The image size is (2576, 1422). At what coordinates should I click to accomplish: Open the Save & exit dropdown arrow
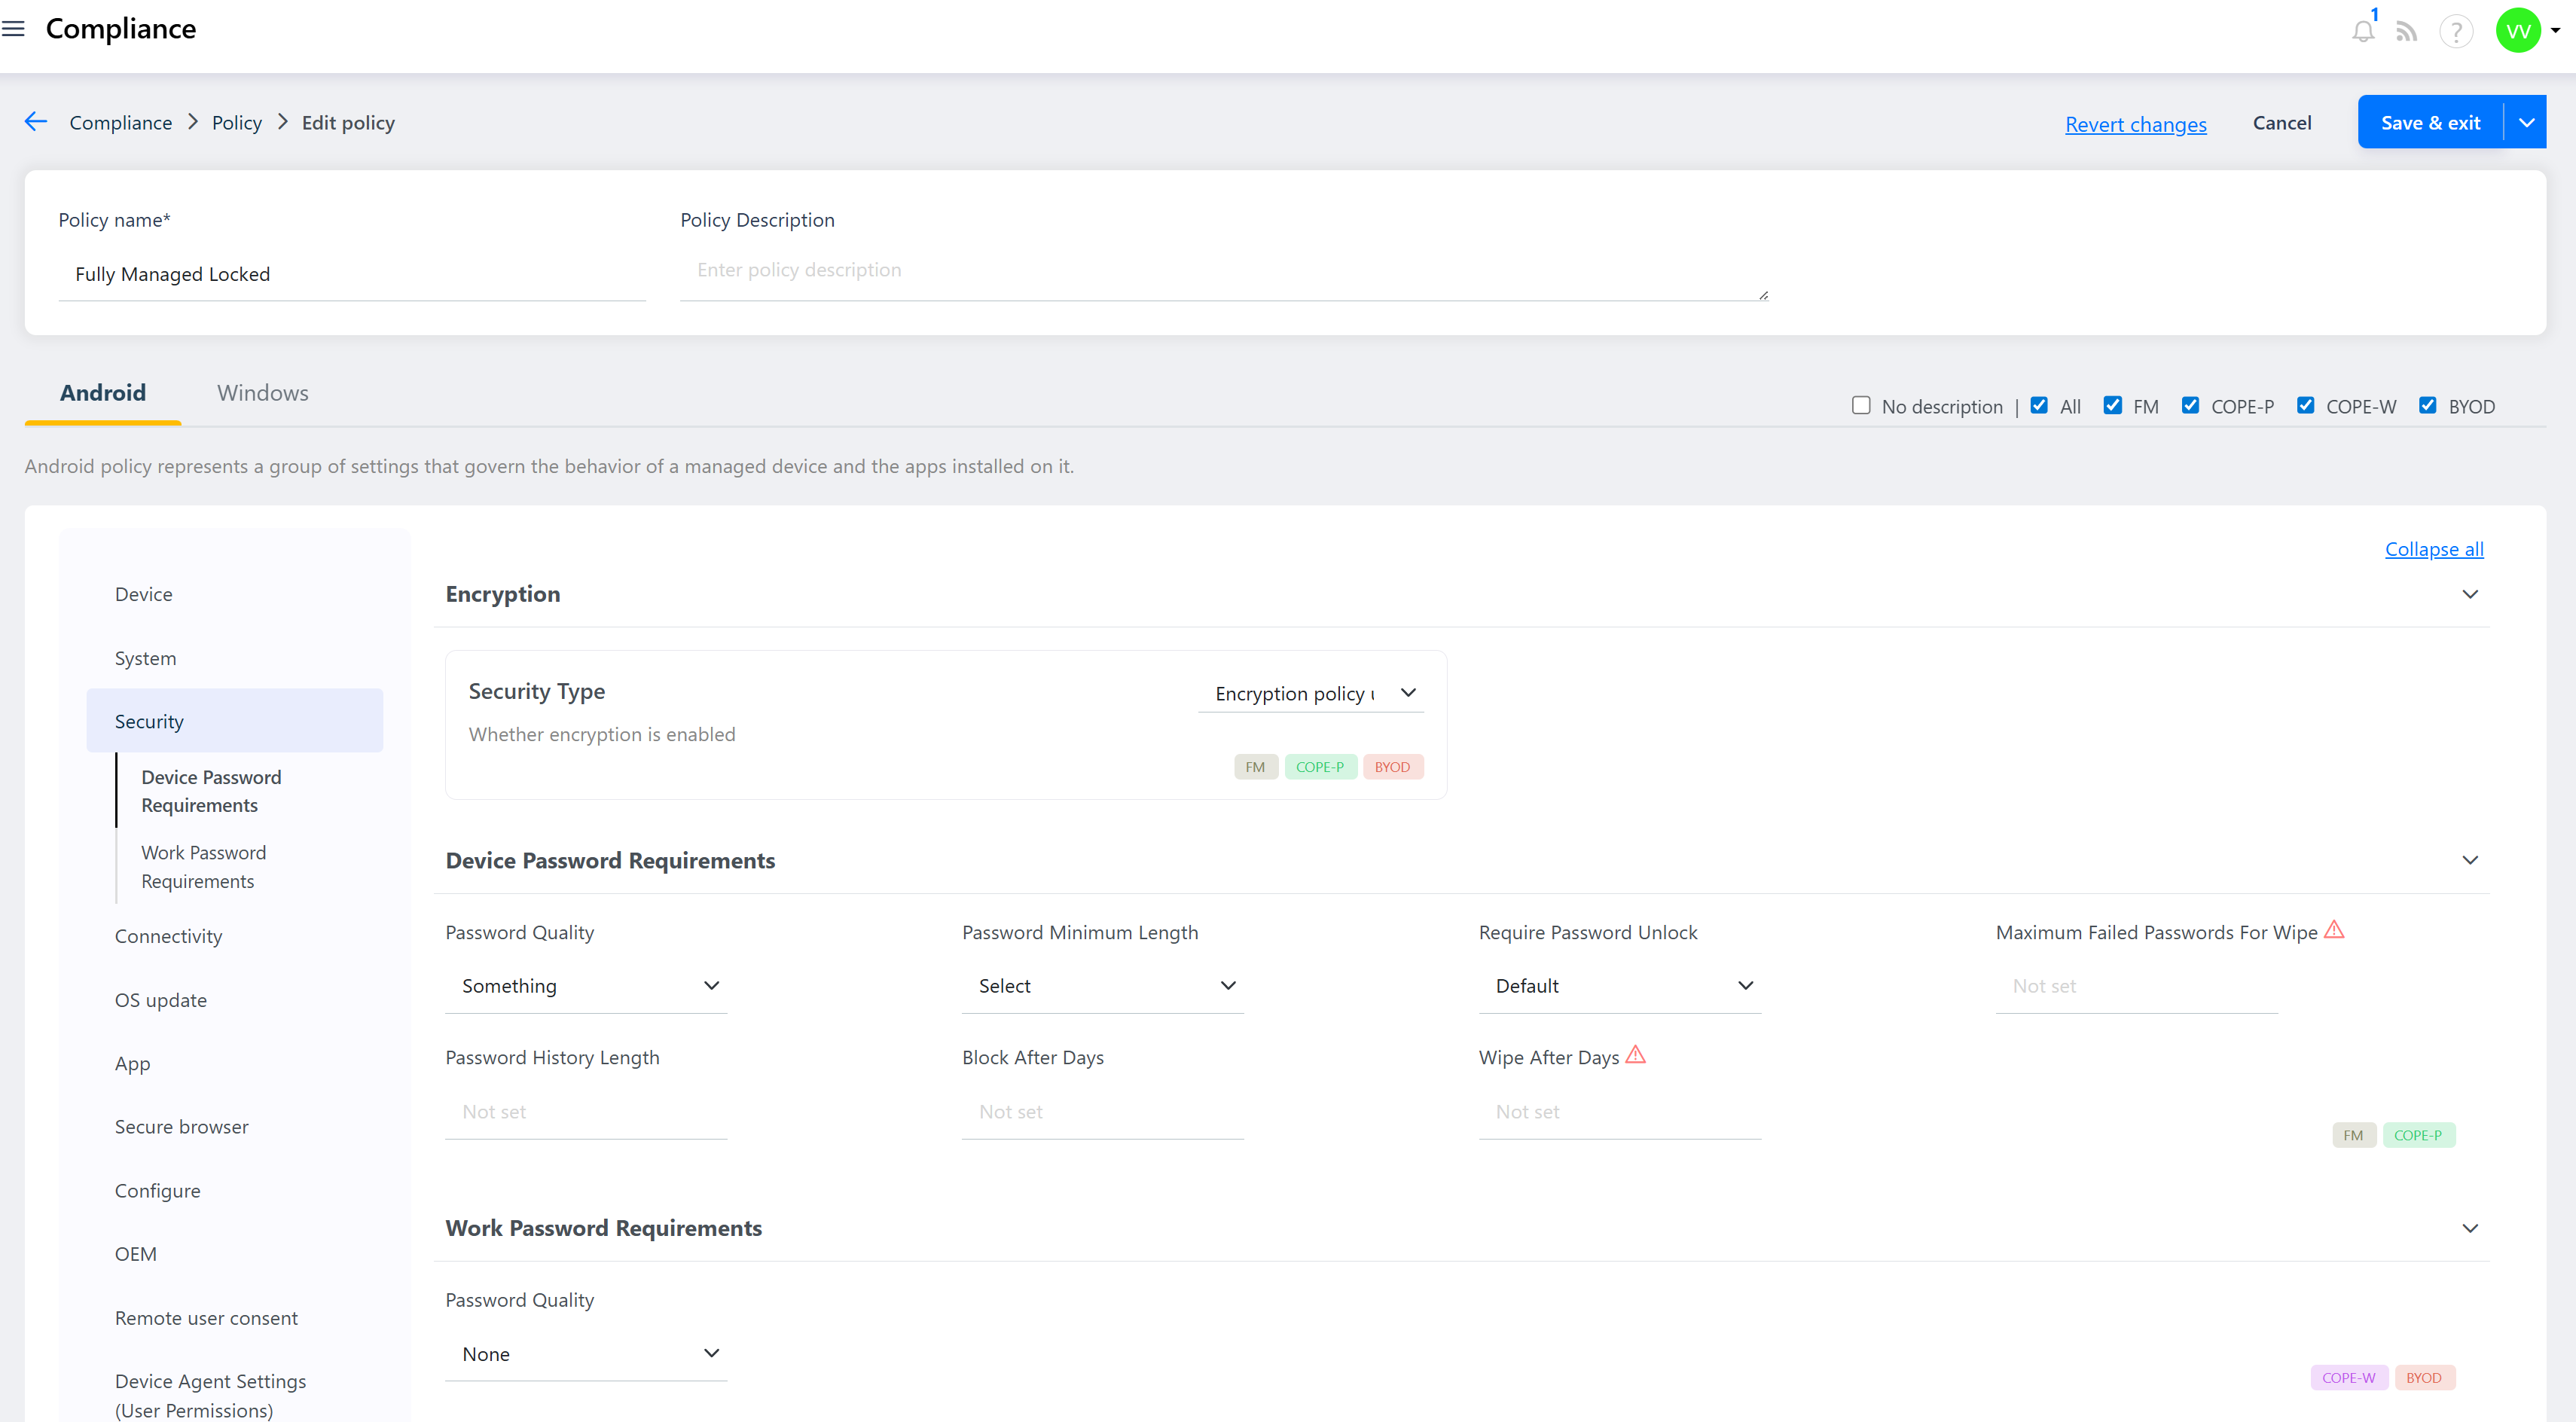pos(2526,122)
